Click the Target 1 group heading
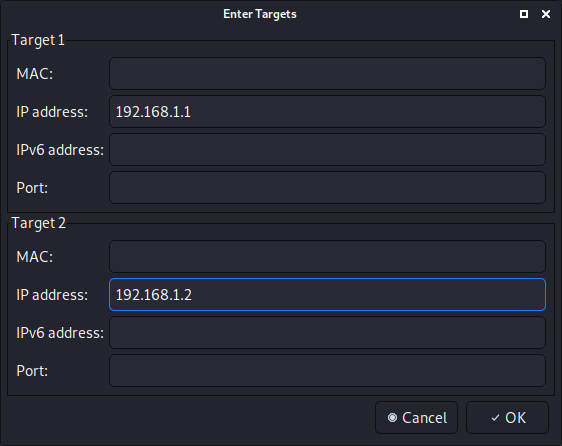562x446 pixels. (38, 40)
